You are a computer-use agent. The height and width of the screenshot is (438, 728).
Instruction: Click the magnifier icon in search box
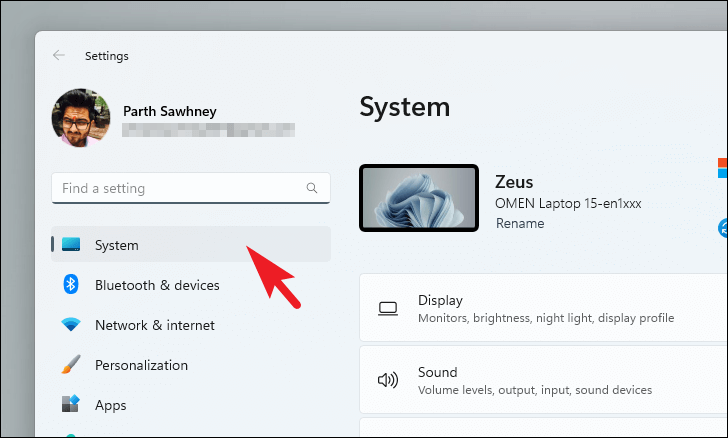click(x=312, y=188)
